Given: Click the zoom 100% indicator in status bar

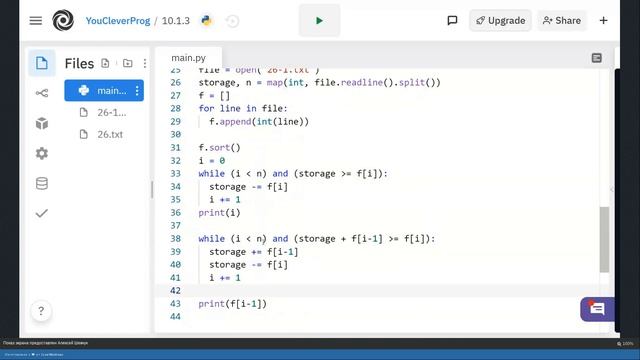Looking at the screenshot, I should [x=625, y=344].
